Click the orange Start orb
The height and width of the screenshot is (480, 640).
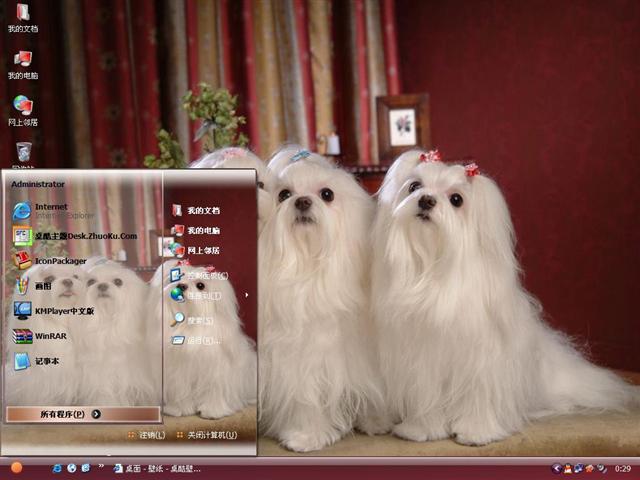click(16, 468)
